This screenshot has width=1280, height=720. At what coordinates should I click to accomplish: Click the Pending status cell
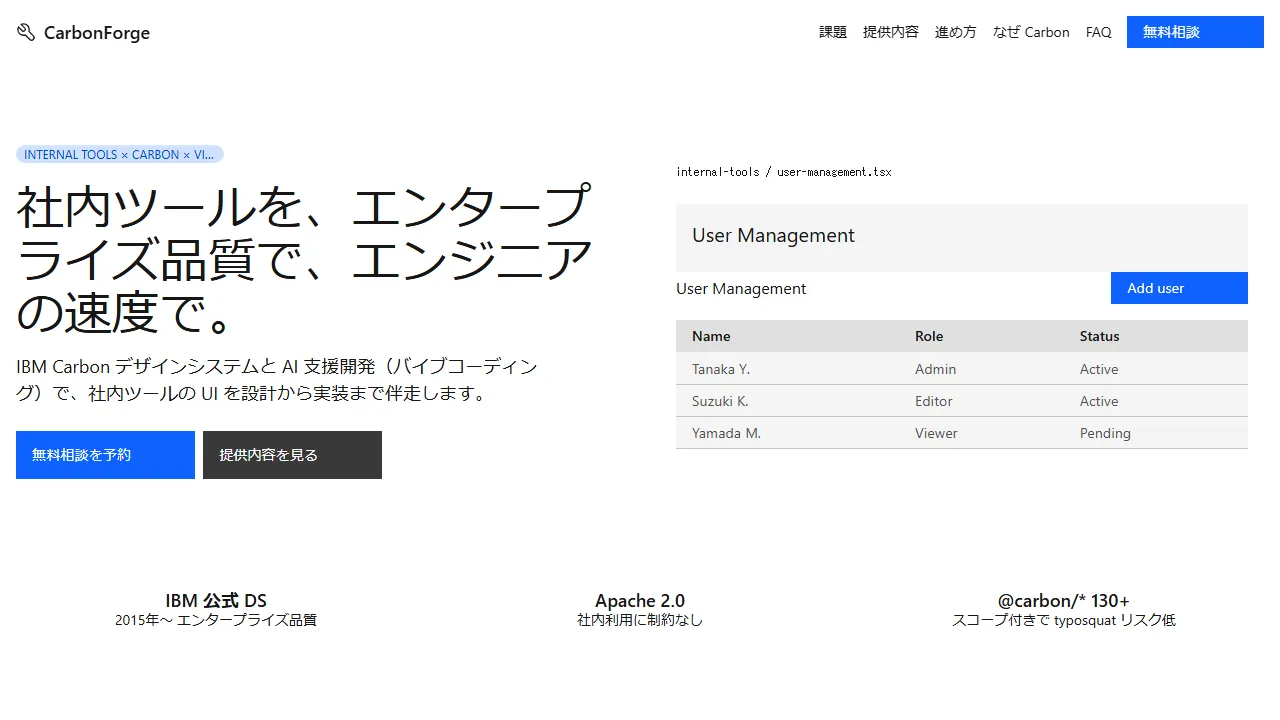[x=1105, y=433]
